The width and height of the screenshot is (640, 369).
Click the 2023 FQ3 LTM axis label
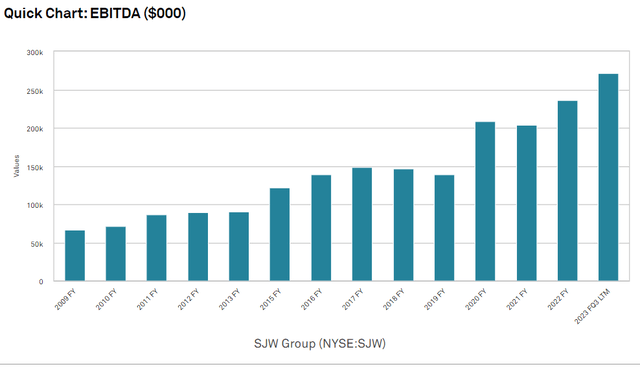tap(592, 307)
